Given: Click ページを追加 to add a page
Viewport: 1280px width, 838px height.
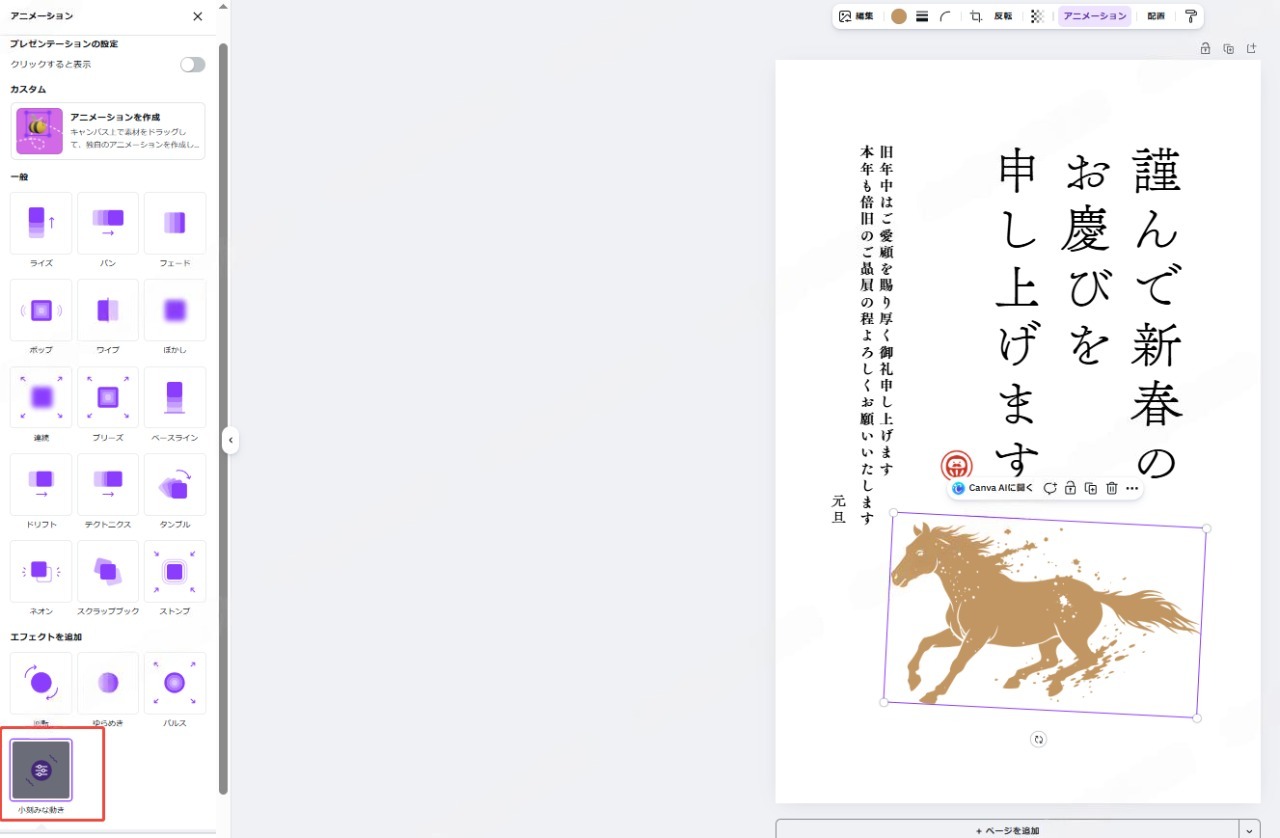Looking at the screenshot, I should pyautogui.click(x=1011, y=831).
